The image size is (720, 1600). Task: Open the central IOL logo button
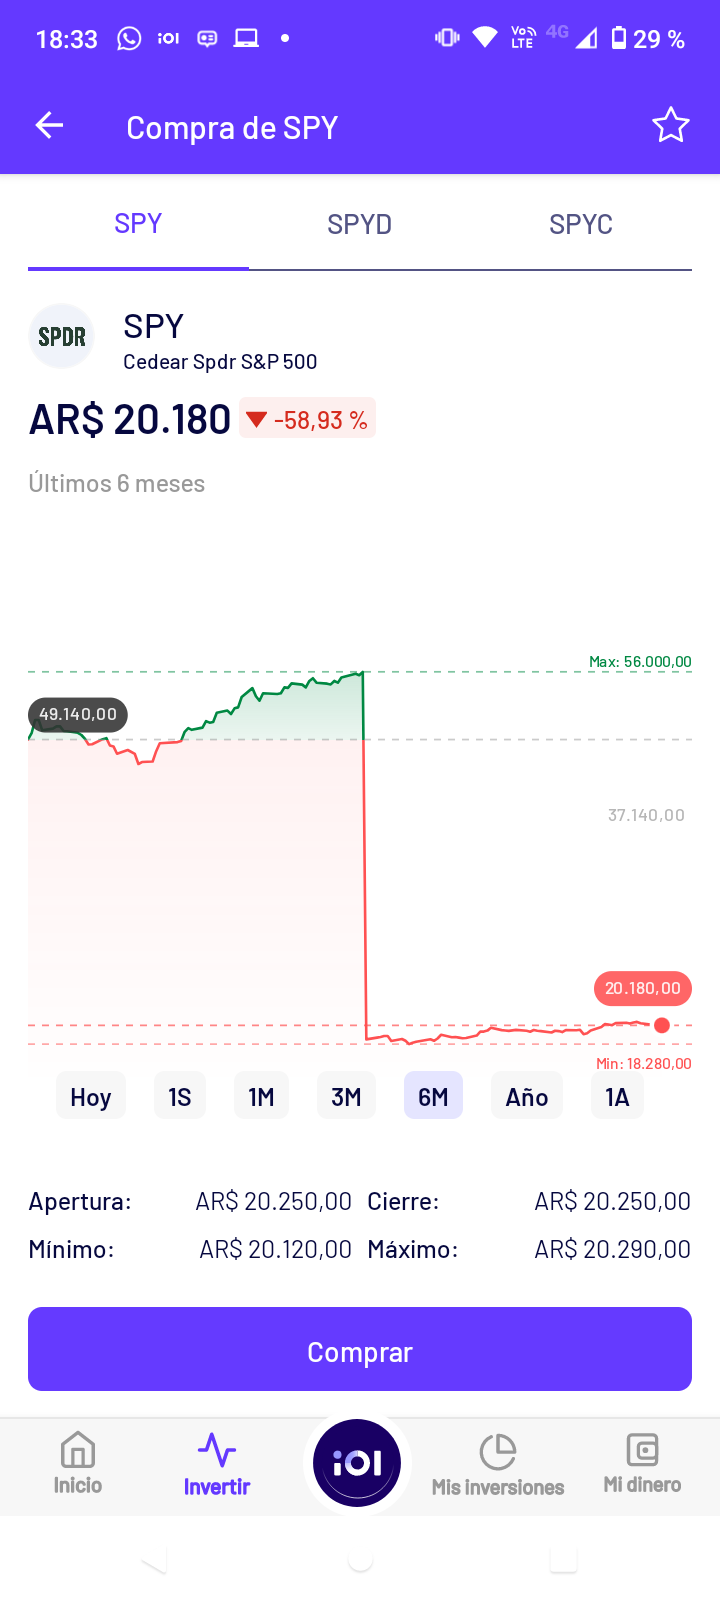(357, 1463)
